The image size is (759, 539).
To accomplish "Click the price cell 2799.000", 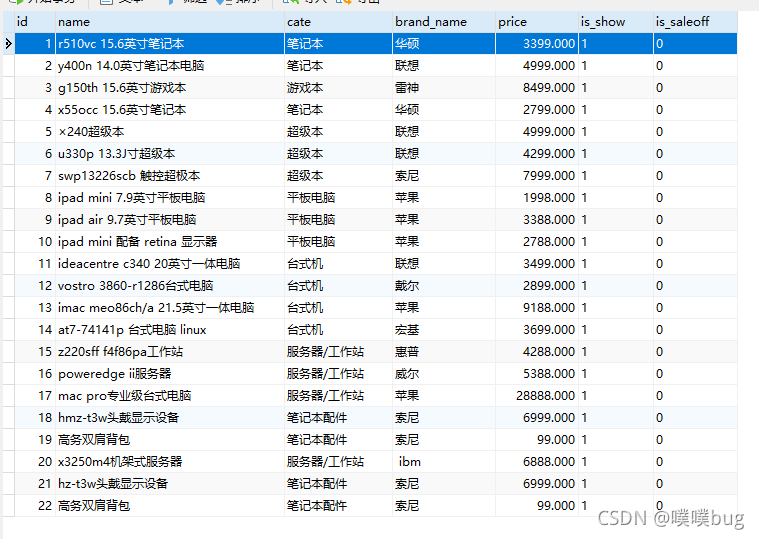I will [536, 110].
